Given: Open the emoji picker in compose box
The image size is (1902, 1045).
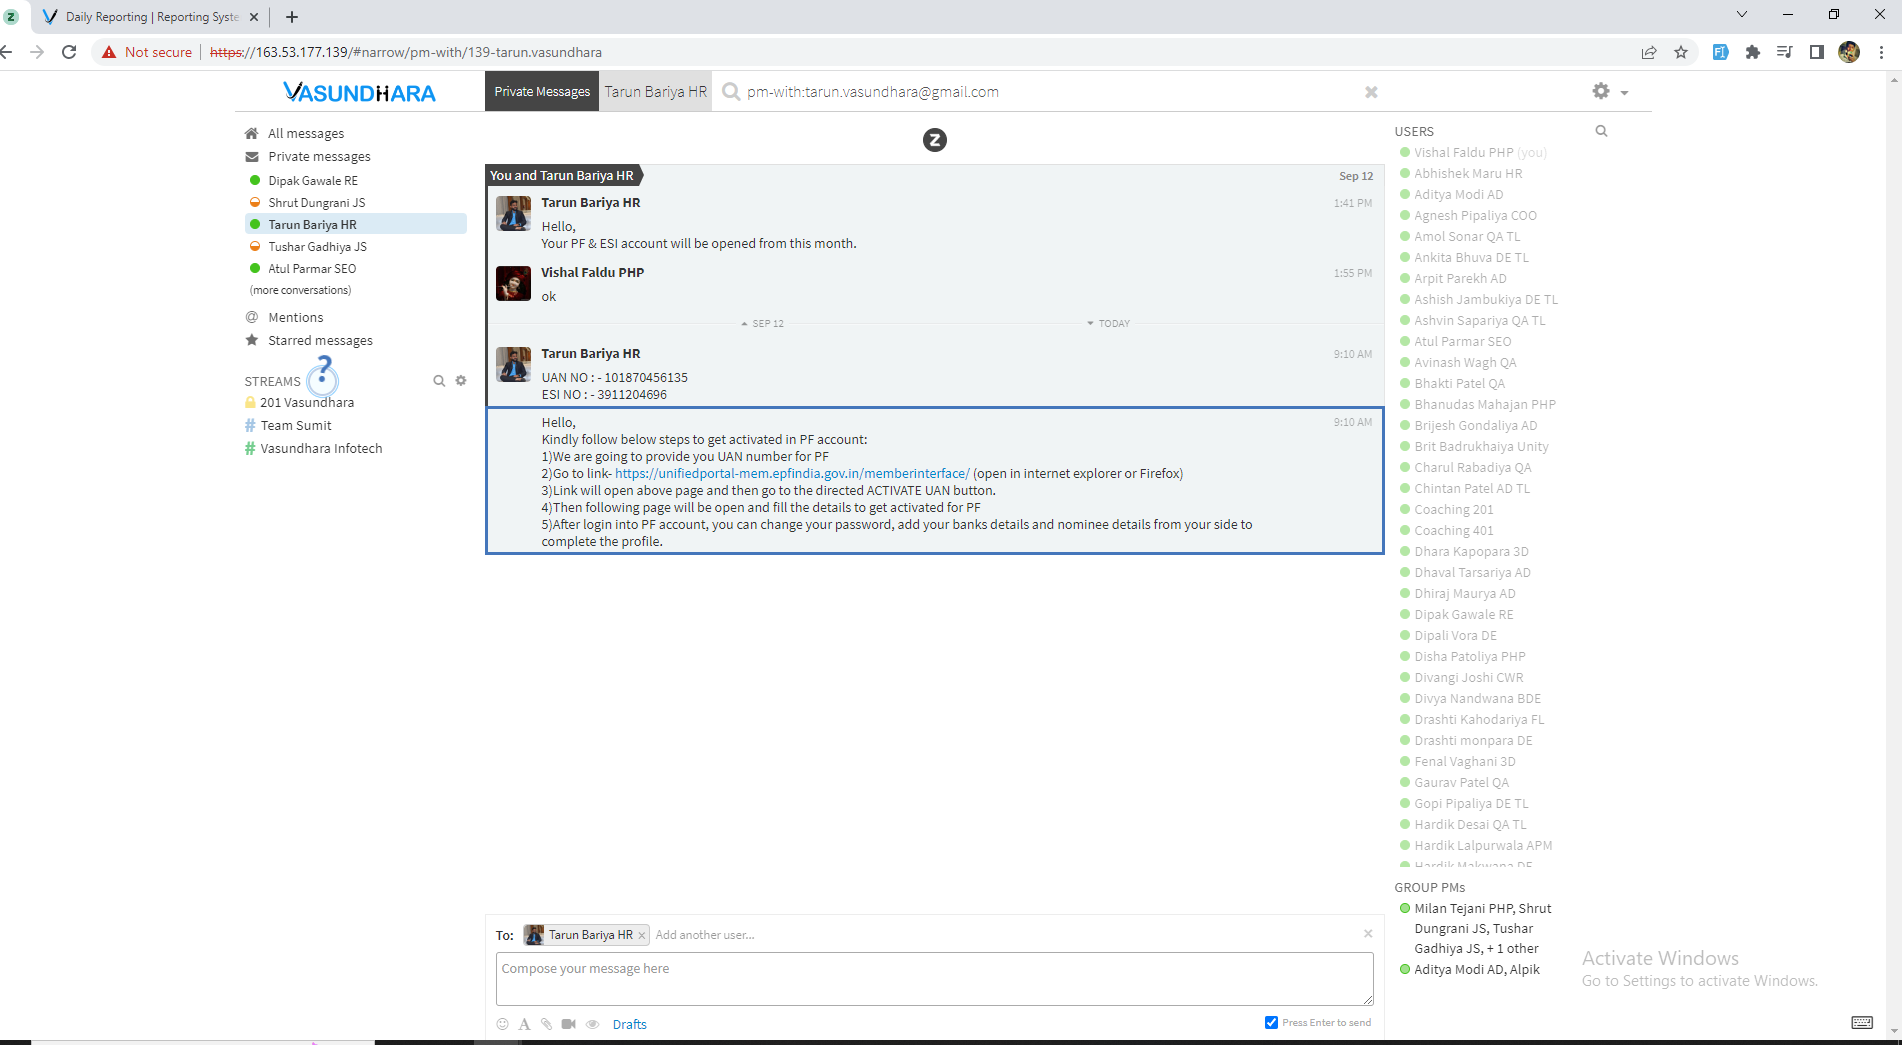Looking at the screenshot, I should pyautogui.click(x=502, y=1024).
